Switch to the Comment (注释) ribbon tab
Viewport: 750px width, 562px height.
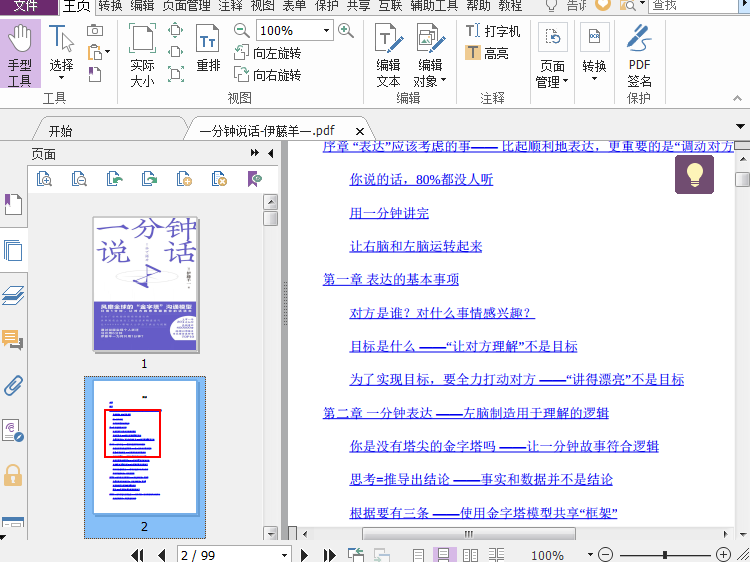231,6
